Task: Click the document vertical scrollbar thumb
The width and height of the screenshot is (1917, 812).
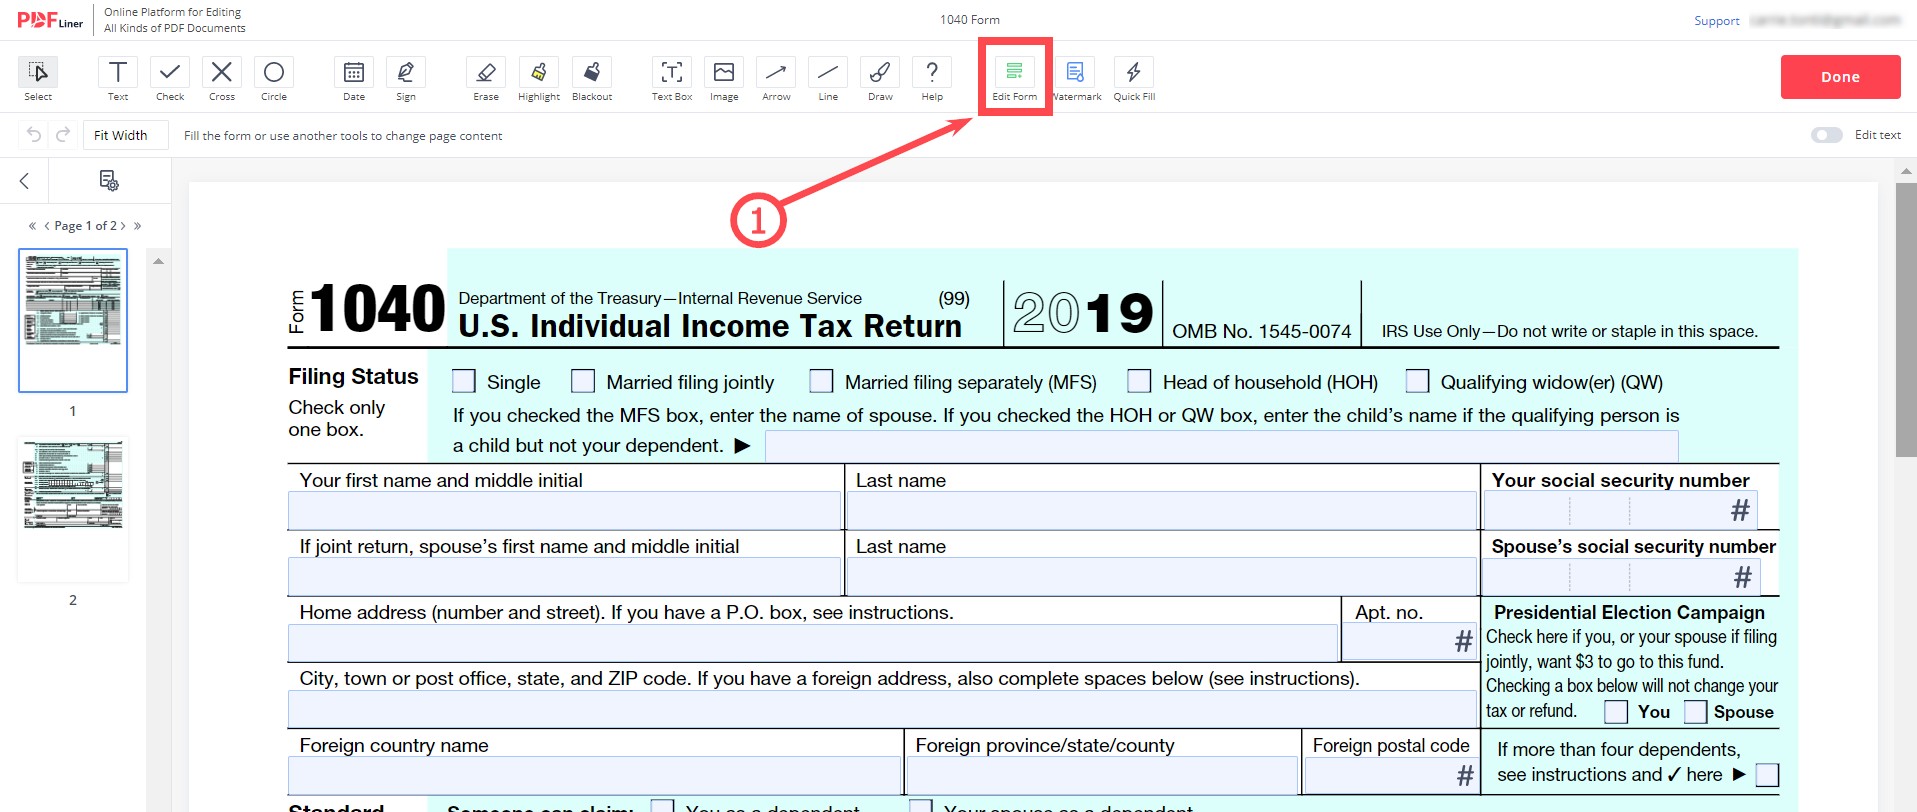Action: [x=1906, y=320]
